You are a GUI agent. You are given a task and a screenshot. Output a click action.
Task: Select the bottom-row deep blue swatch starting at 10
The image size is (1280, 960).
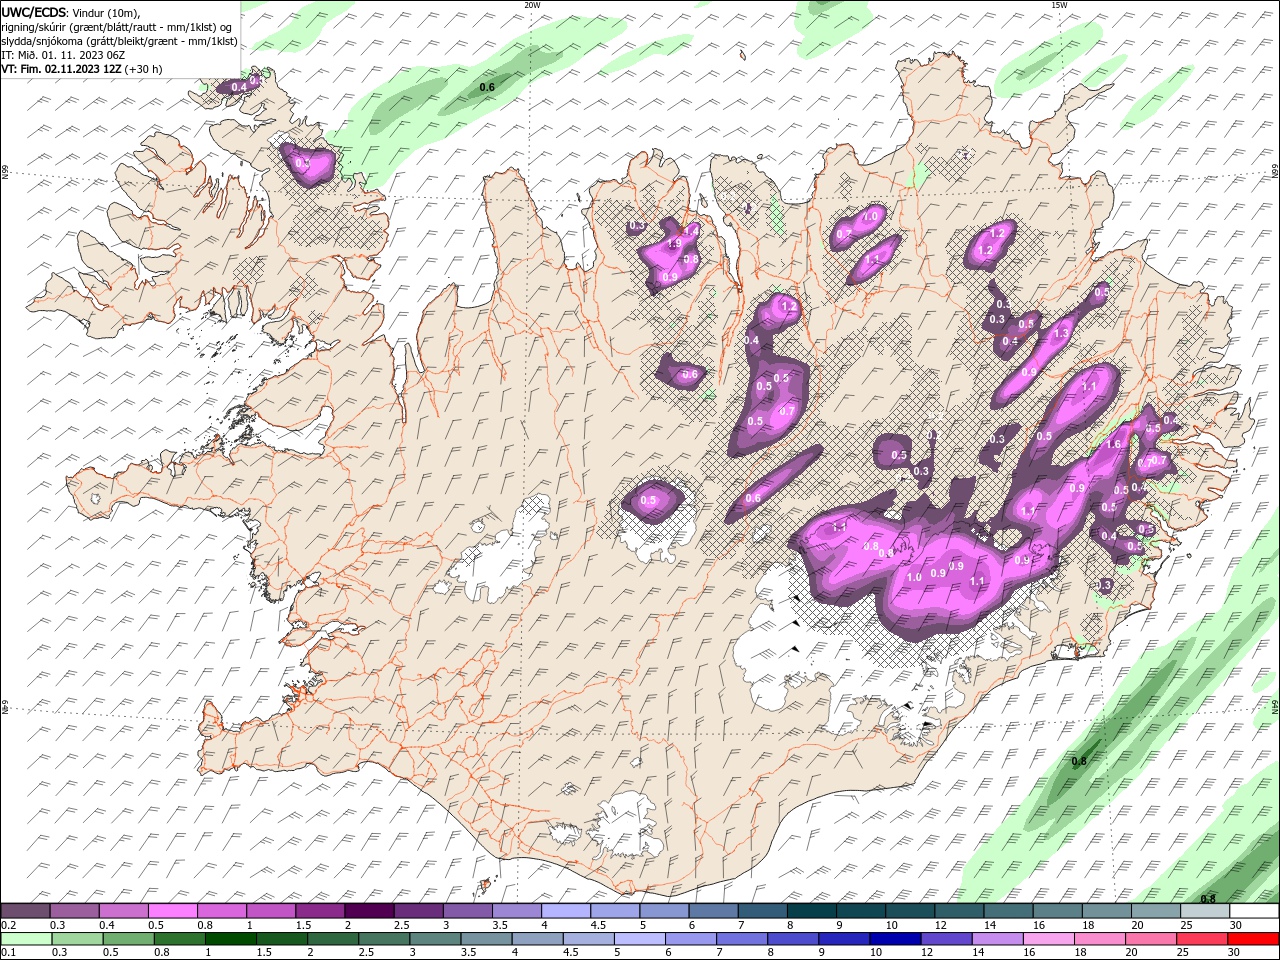coord(896,939)
